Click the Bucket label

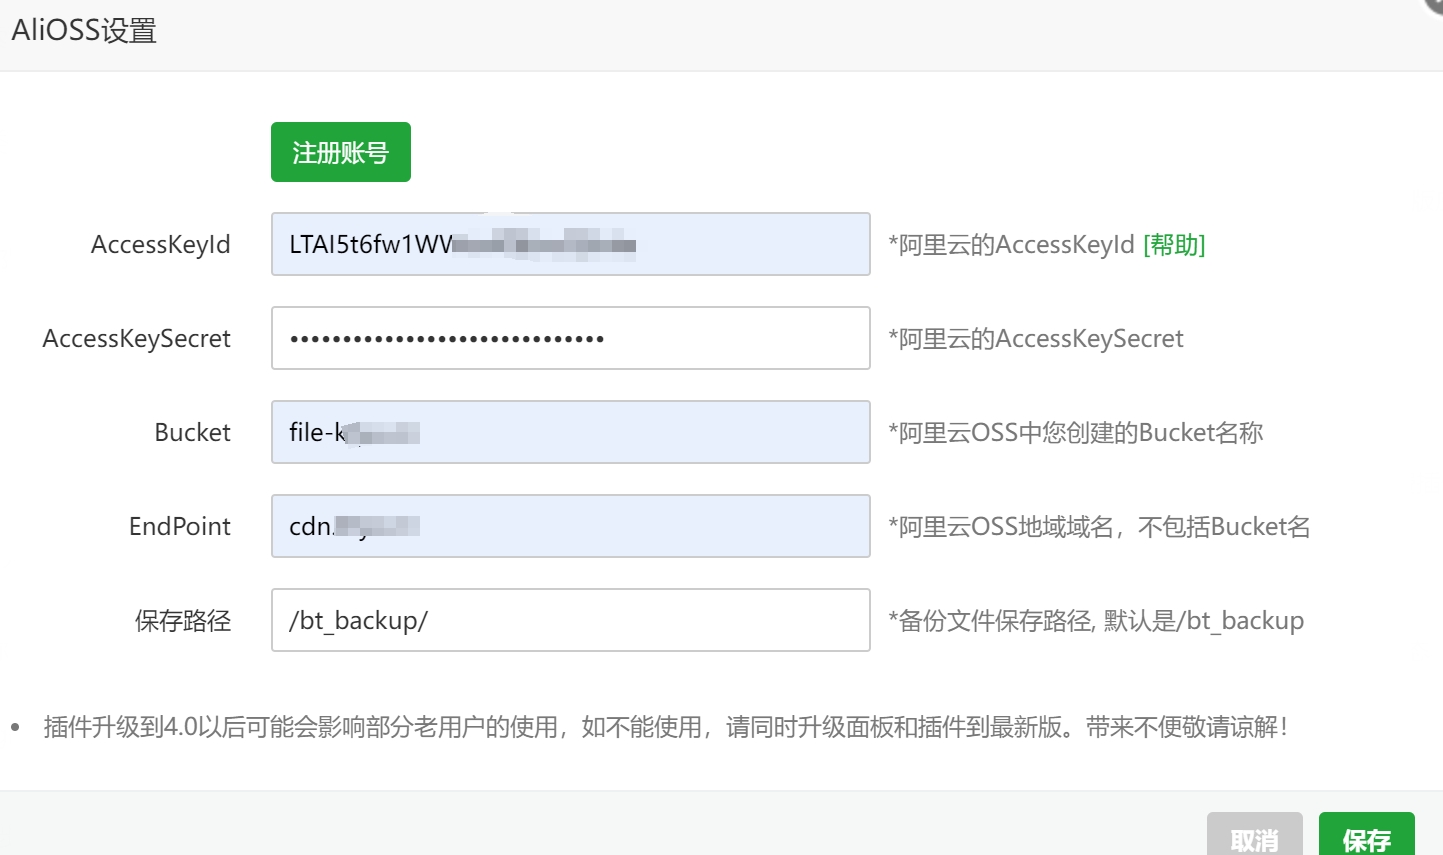click(x=193, y=432)
